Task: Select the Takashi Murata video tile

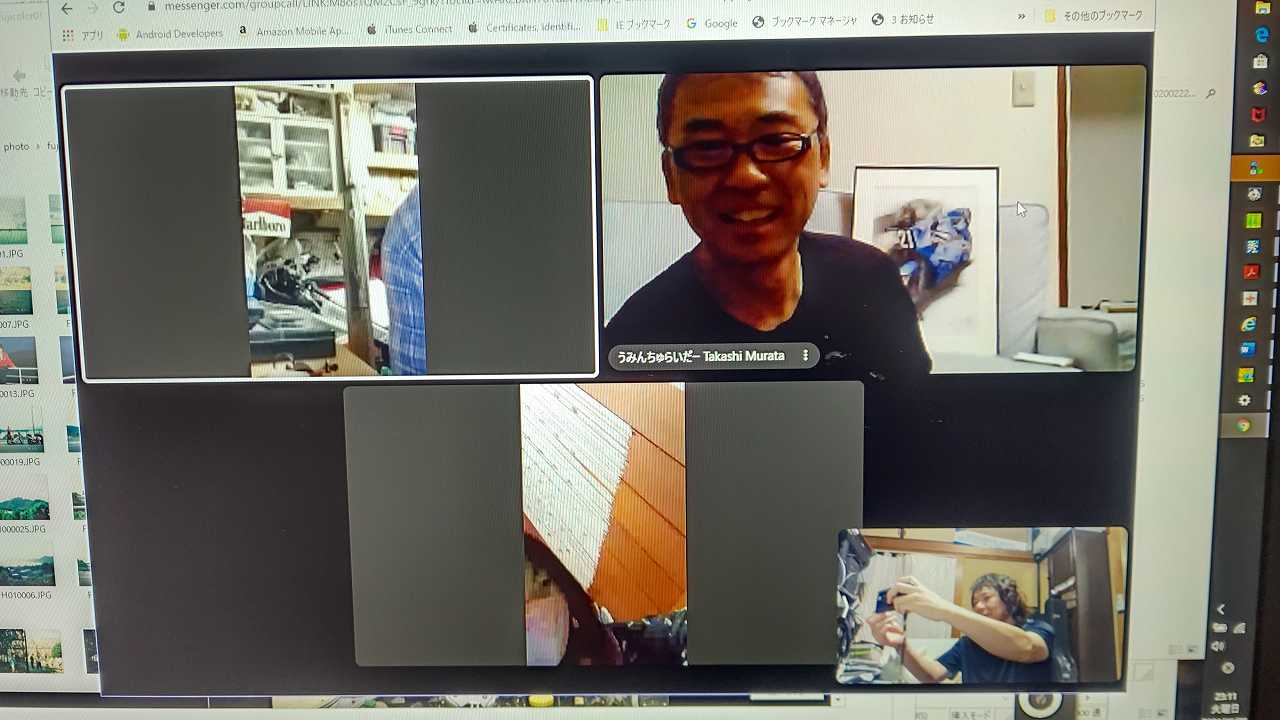Action: [872, 218]
